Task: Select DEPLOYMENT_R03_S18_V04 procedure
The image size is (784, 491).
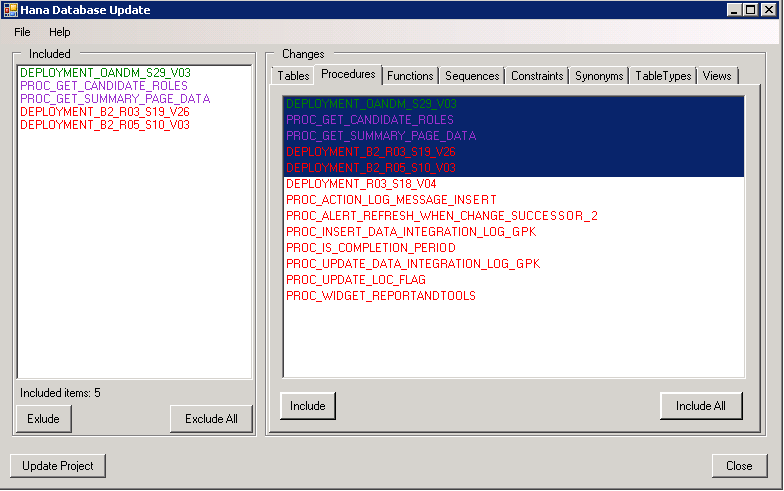Action: (514, 184)
